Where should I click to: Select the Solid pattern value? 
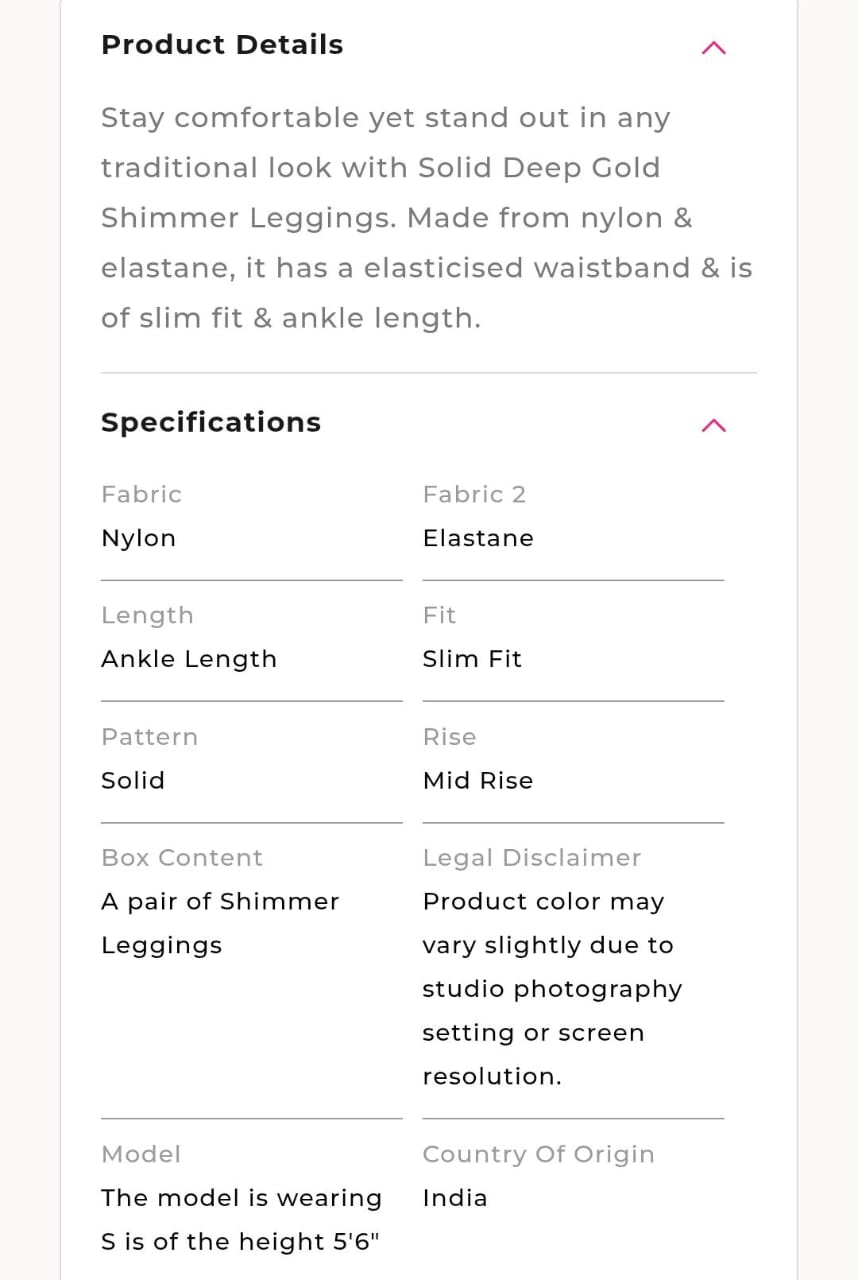(x=133, y=780)
